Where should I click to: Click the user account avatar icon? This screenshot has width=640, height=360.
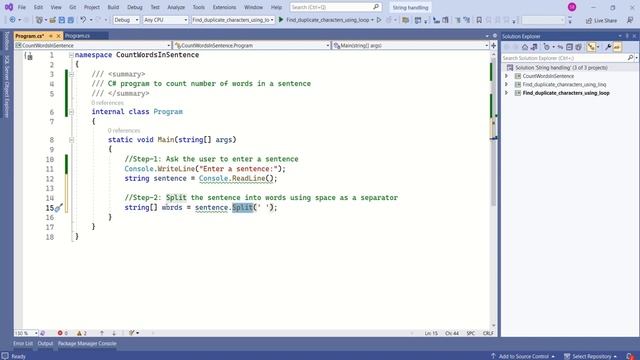tap(572, 7)
